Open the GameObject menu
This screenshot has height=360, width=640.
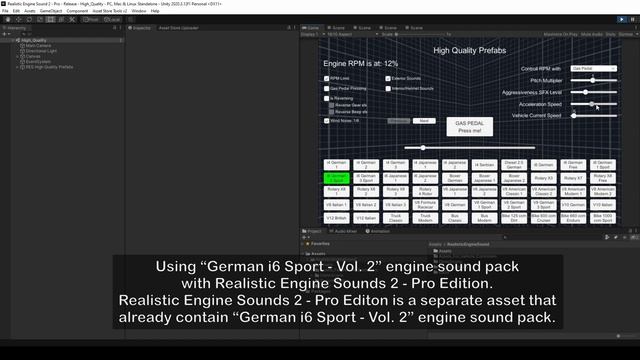[x=51, y=11]
